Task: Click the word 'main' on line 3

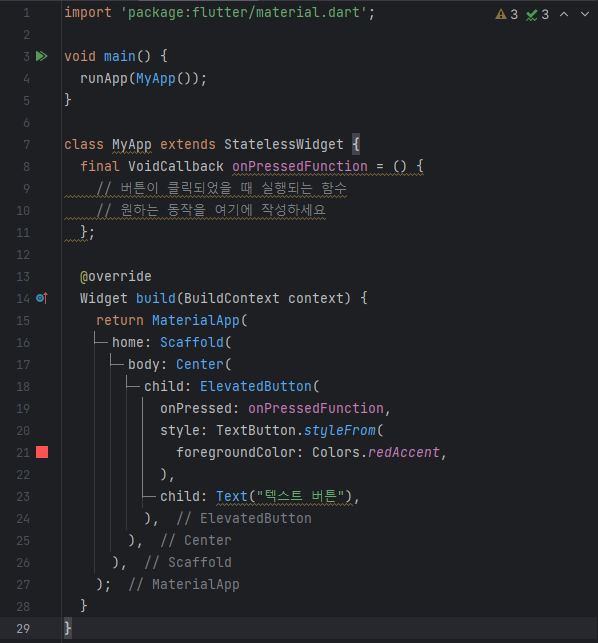Action: [120, 56]
